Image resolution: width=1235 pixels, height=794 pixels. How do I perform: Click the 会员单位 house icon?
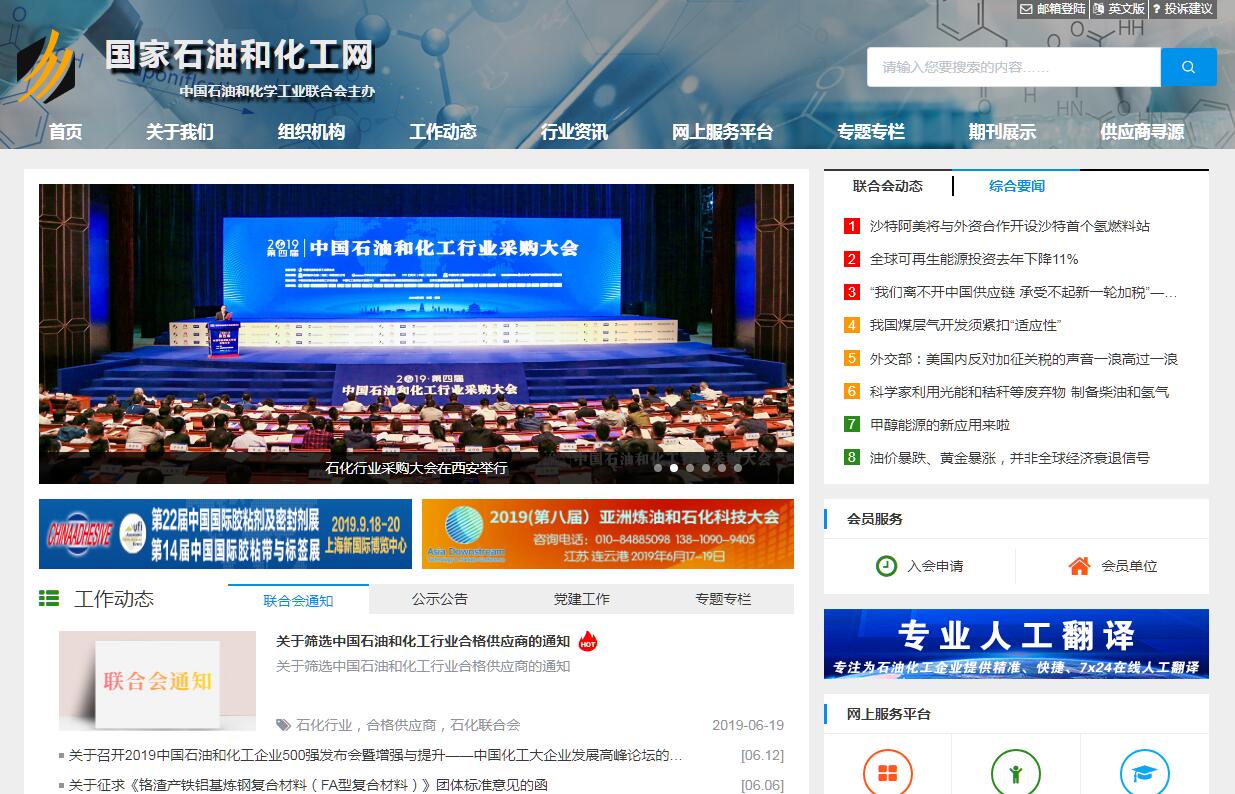pos(1079,566)
